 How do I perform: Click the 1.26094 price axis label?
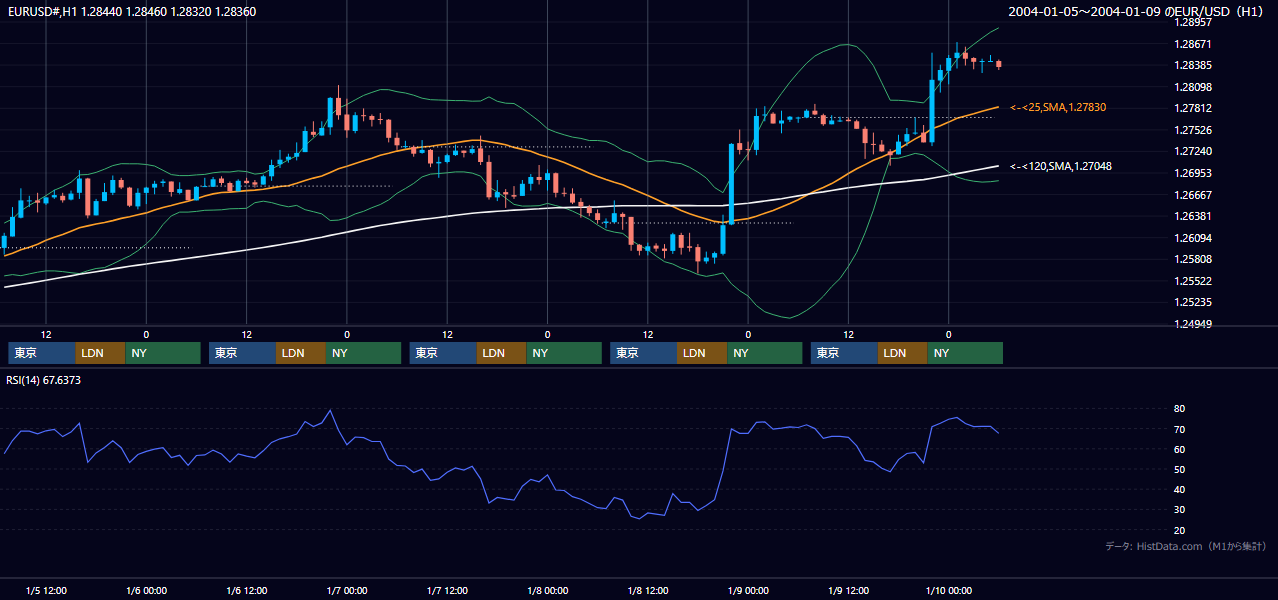pos(1193,238)
